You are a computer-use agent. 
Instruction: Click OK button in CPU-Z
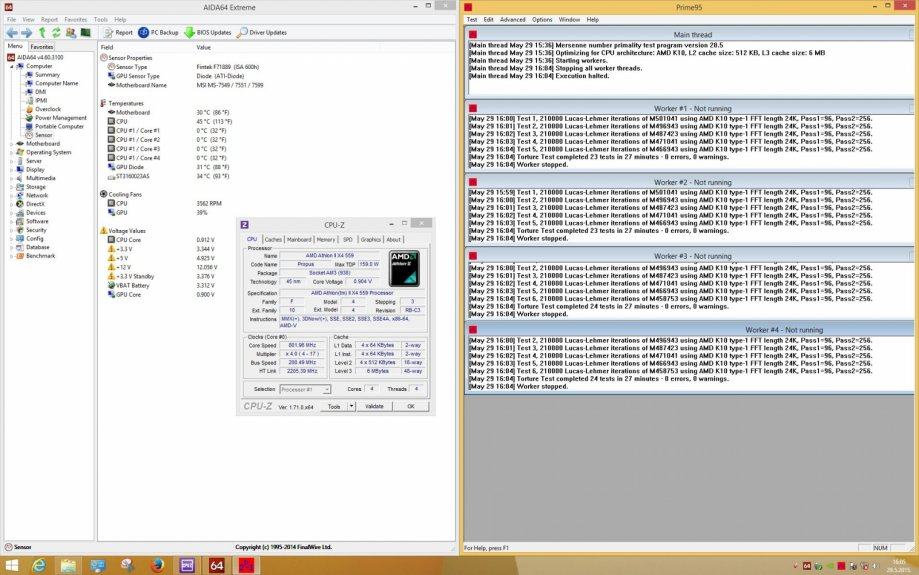(x=411, y=406)
